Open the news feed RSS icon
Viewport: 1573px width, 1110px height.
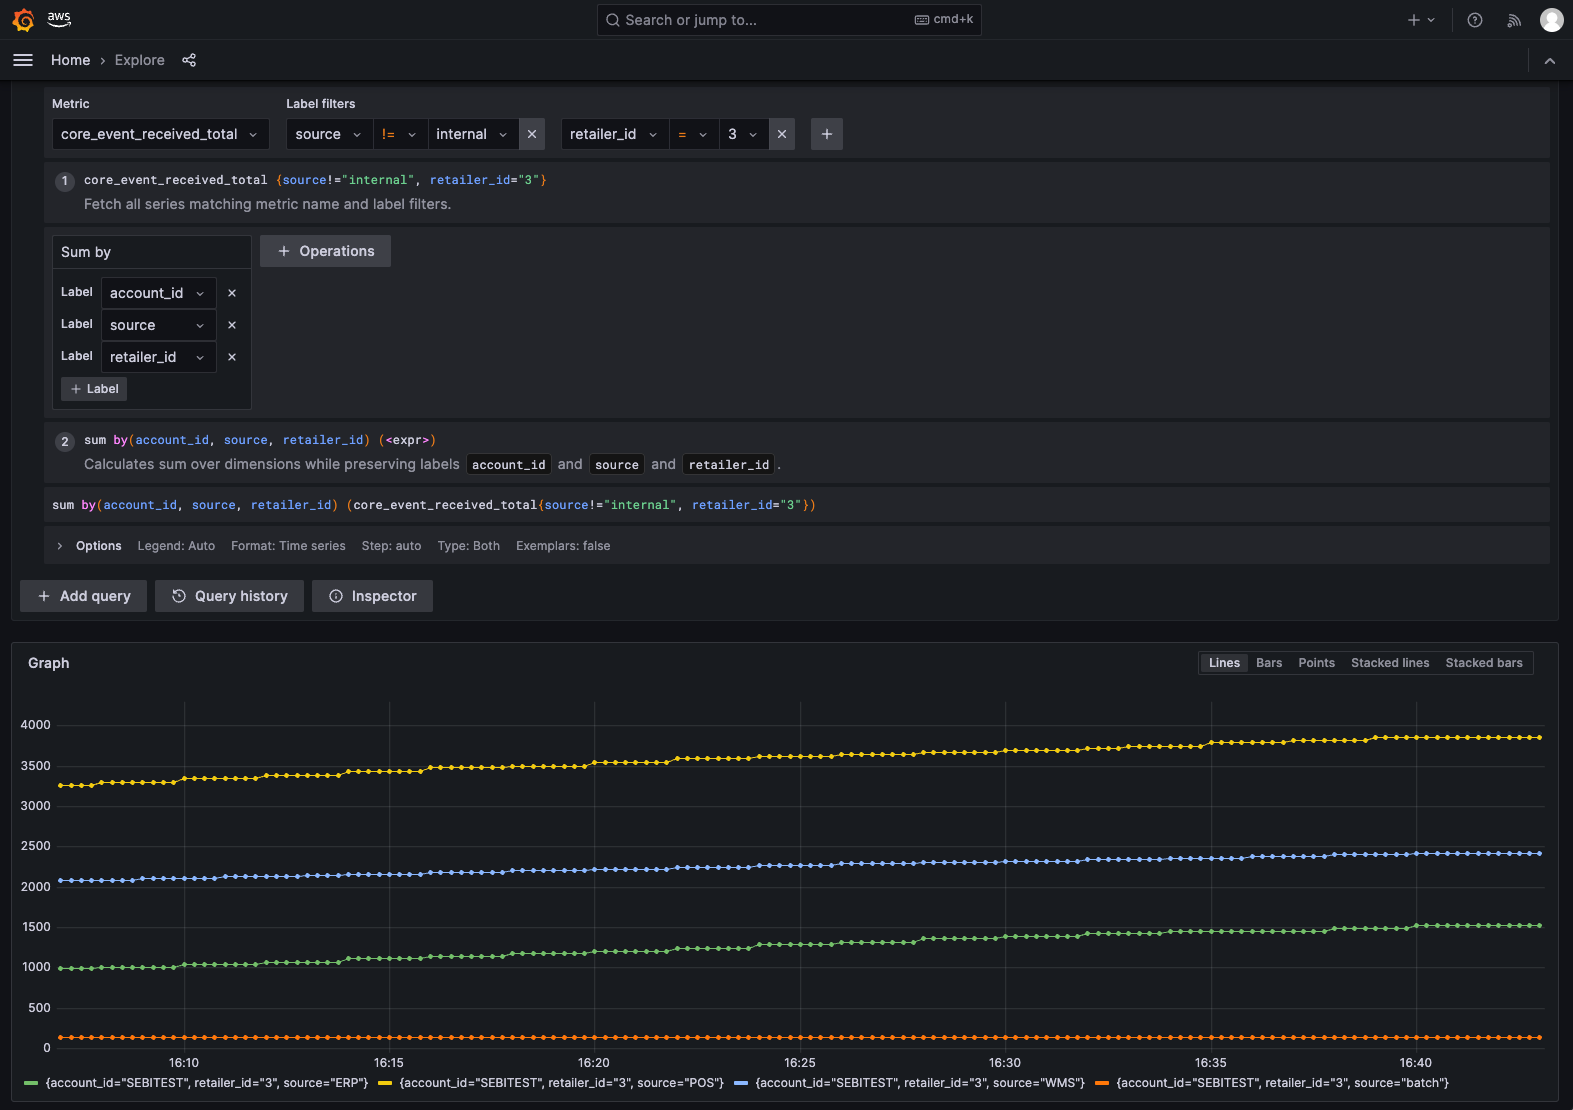pos(1514,20)
